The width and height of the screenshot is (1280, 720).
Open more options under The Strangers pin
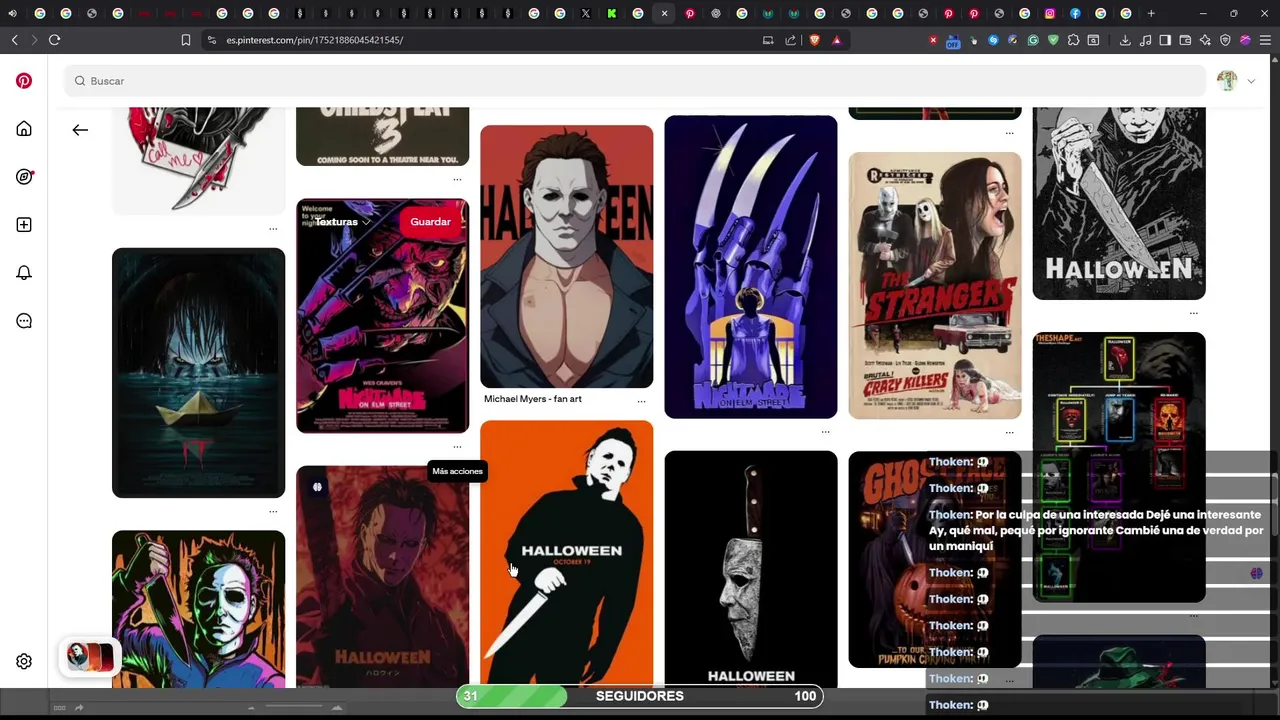click(1009, 432)
